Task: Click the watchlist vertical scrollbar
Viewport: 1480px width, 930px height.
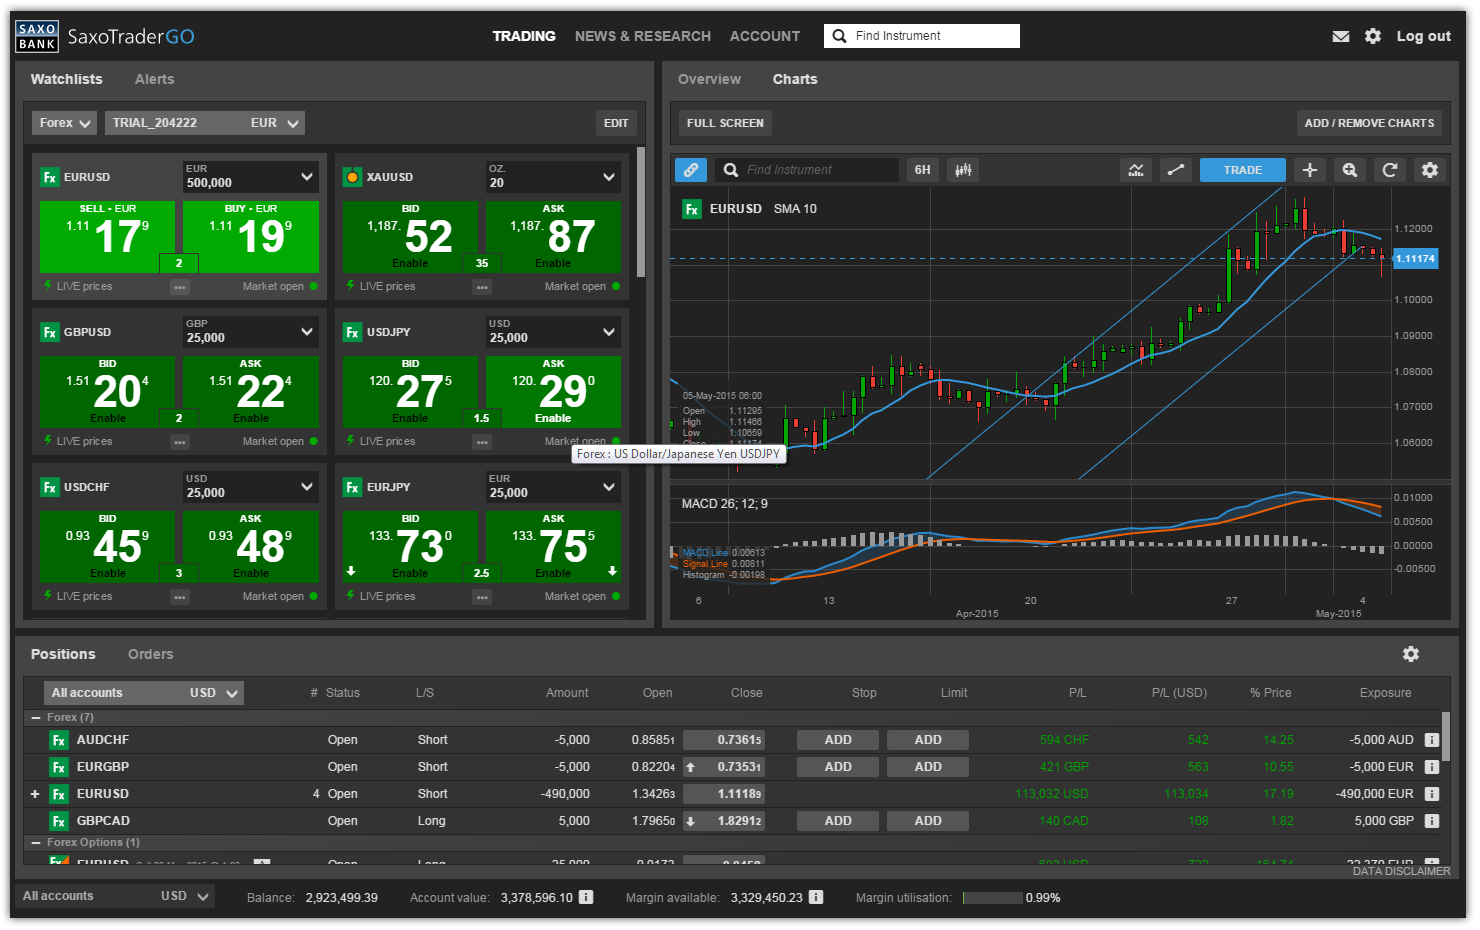Action: 640,213
